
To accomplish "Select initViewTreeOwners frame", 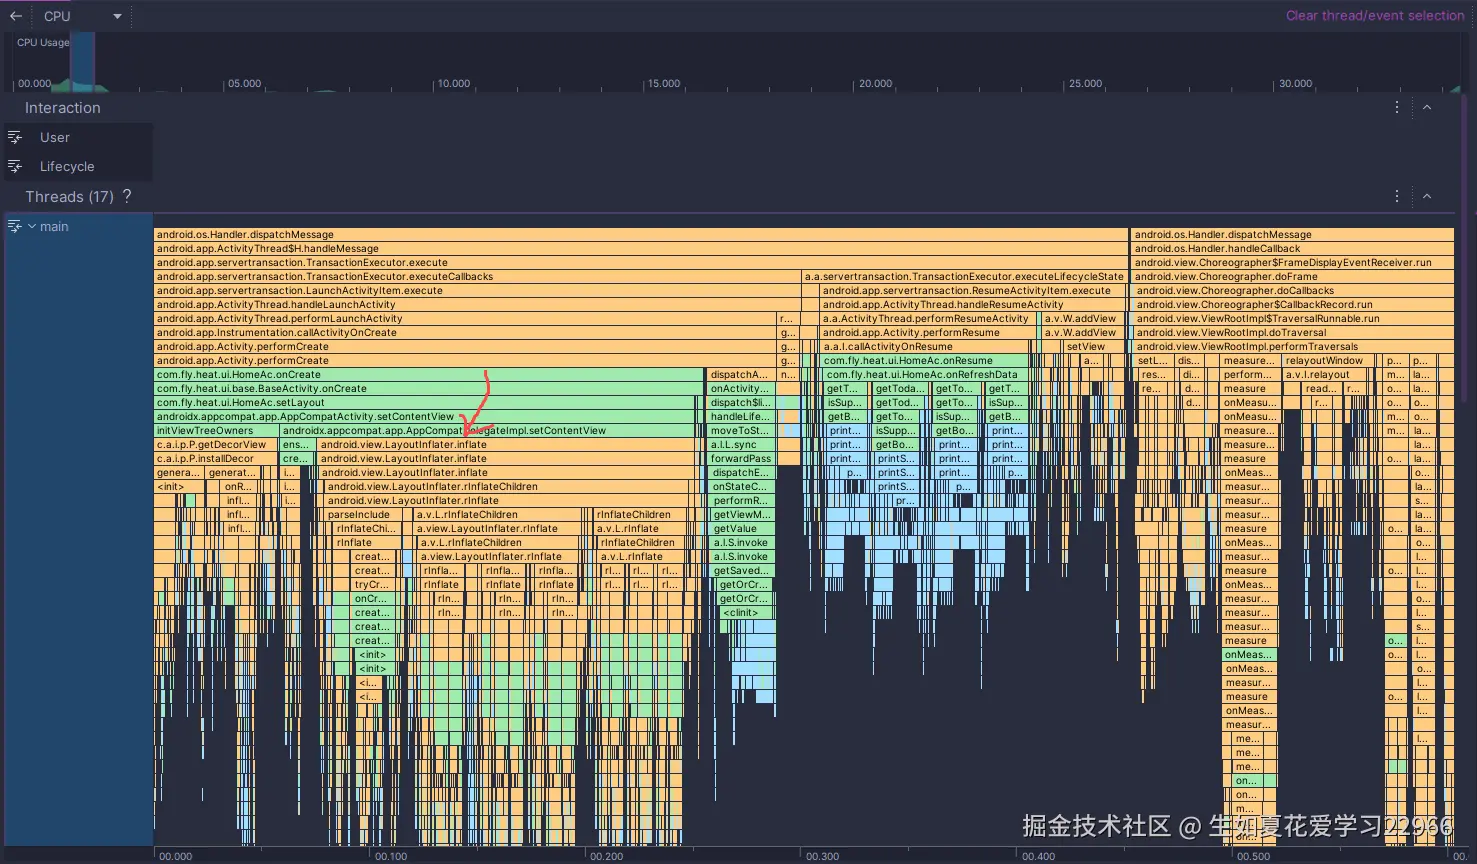I will point(216,430).
